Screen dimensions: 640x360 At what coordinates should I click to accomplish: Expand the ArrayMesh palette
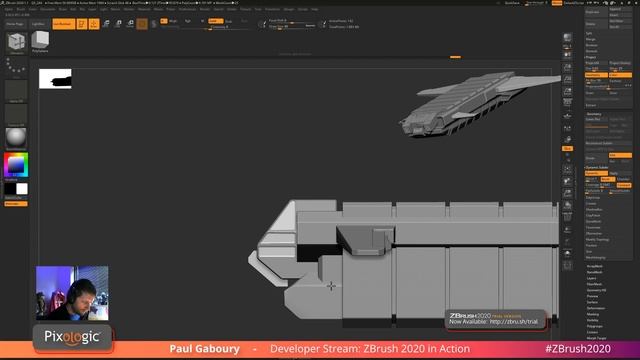pyautogui.click(x=594, y=266)
